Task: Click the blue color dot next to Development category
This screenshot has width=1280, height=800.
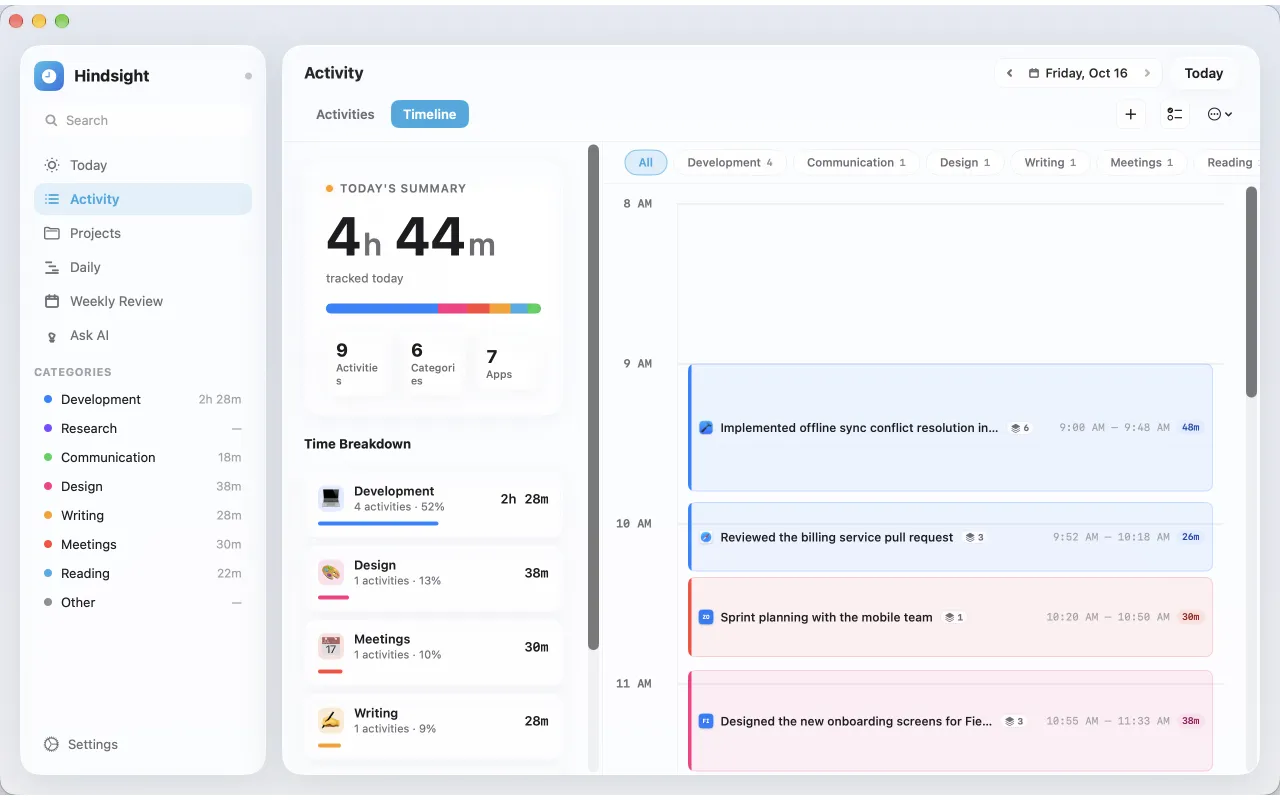Action: [48, 399]
